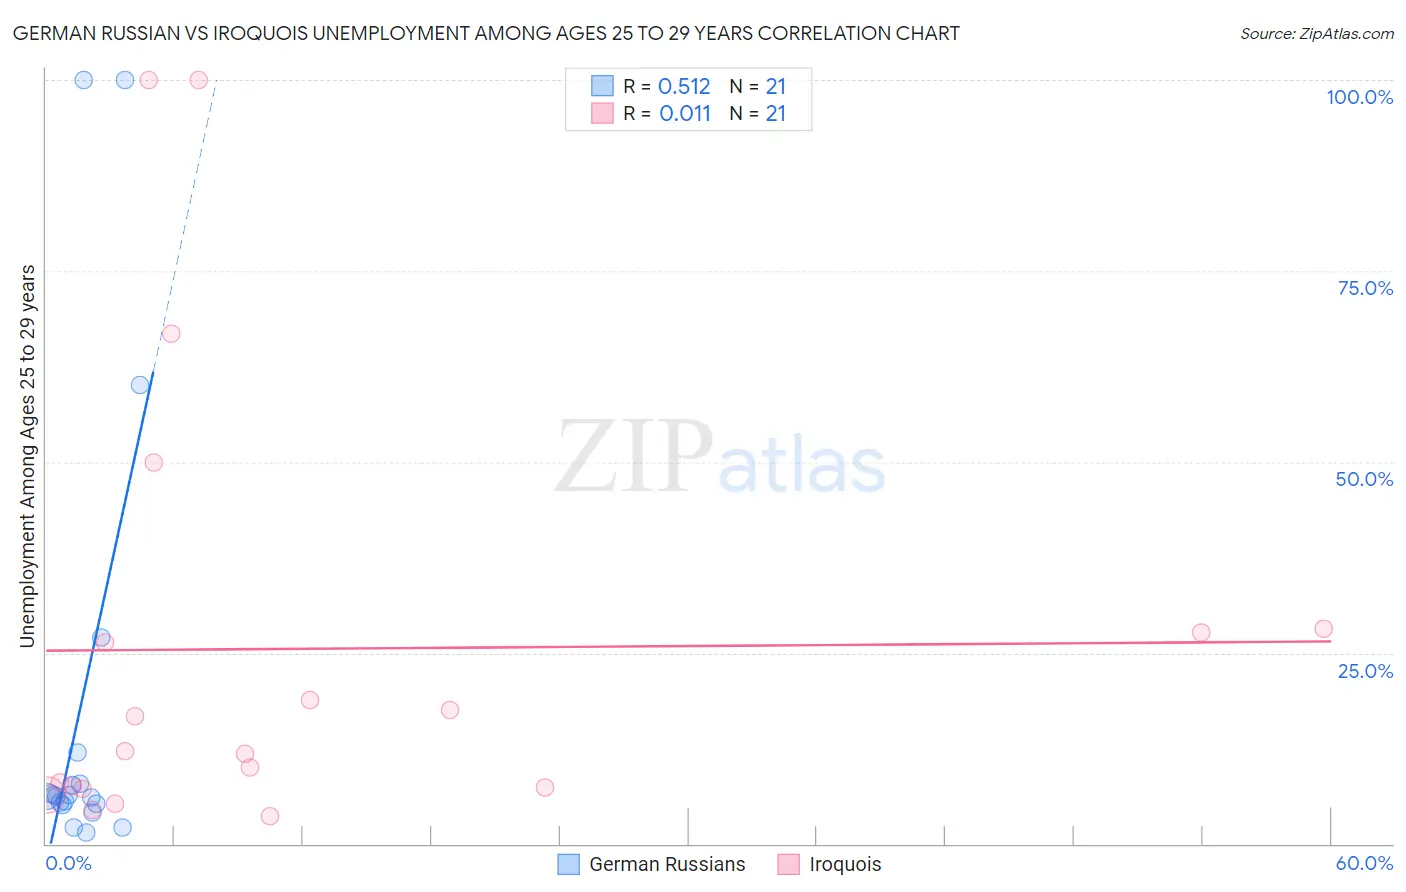1406x892 pixels.
Task: Click the 0.0% x-axis label
Action: (69, 863)
